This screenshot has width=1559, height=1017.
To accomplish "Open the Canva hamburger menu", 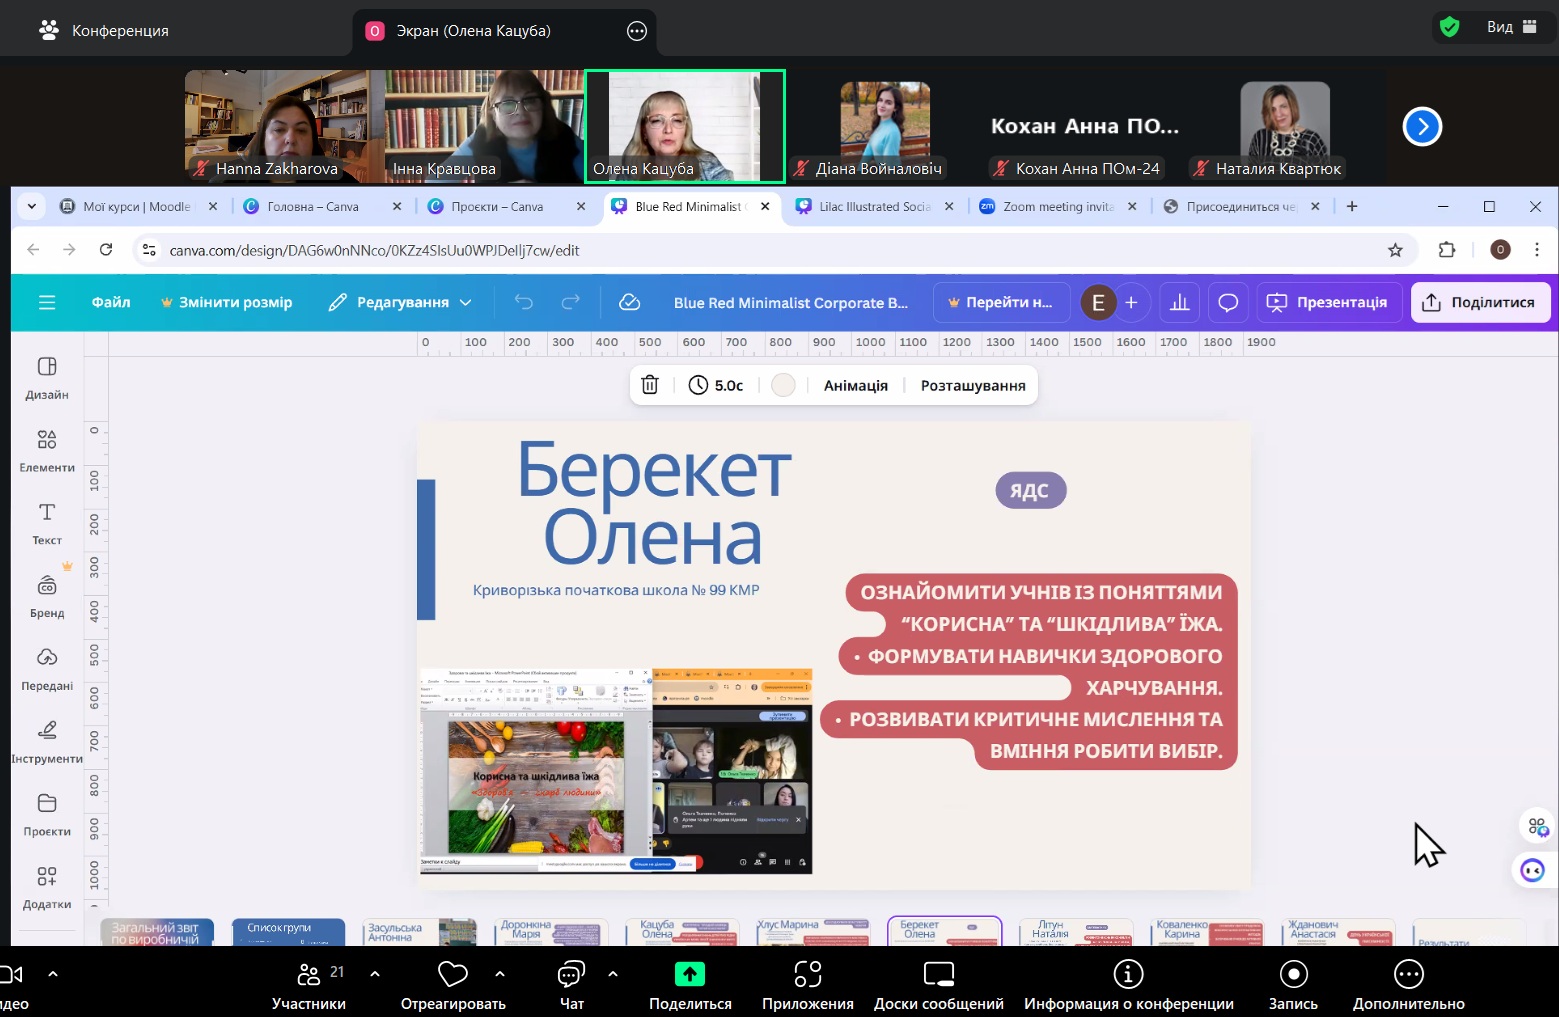I will pos(47,302).
